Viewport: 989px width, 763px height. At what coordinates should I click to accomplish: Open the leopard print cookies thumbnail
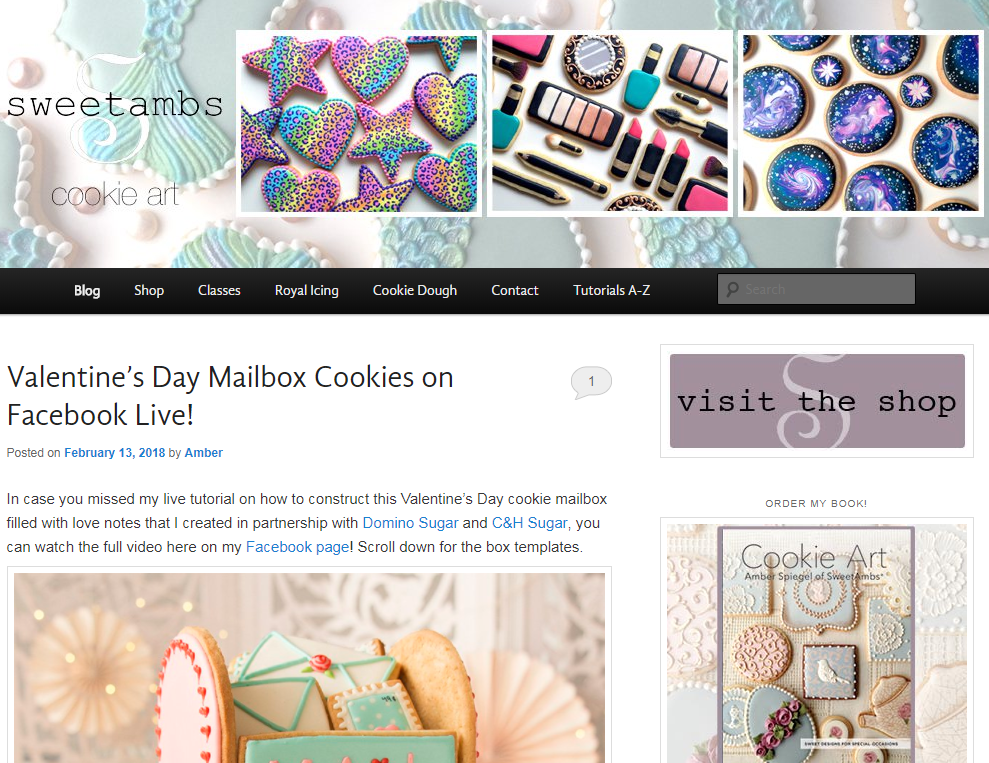359,124
